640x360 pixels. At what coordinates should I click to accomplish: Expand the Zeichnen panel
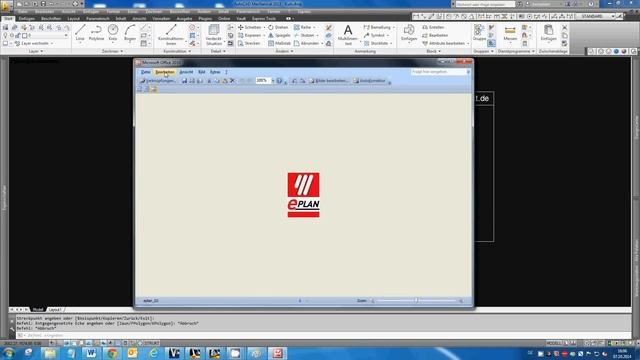(x=112, y=51)
